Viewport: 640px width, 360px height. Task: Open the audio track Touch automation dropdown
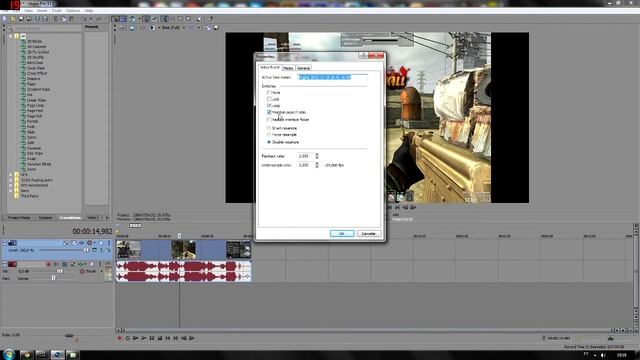coord(101,271)
